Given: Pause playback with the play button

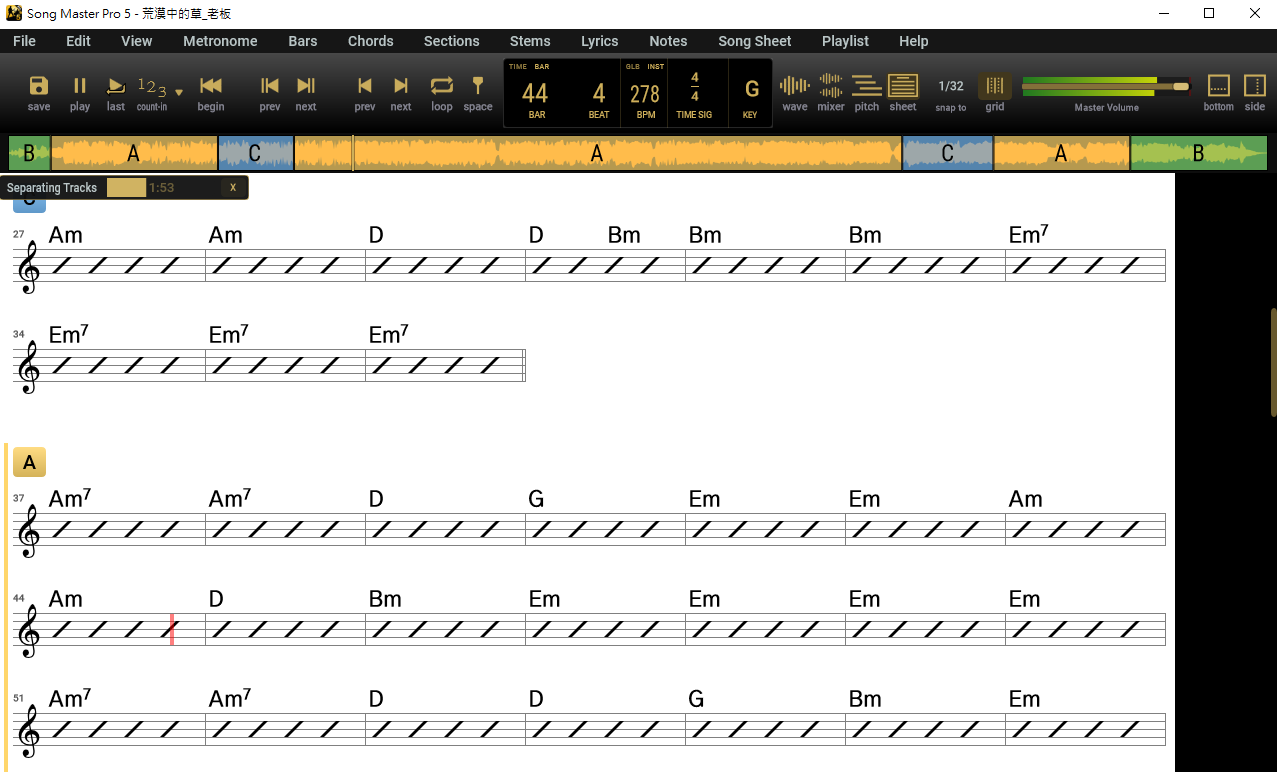Looking at the screenshot, I should pyautogui.click(x=80, y=86).
